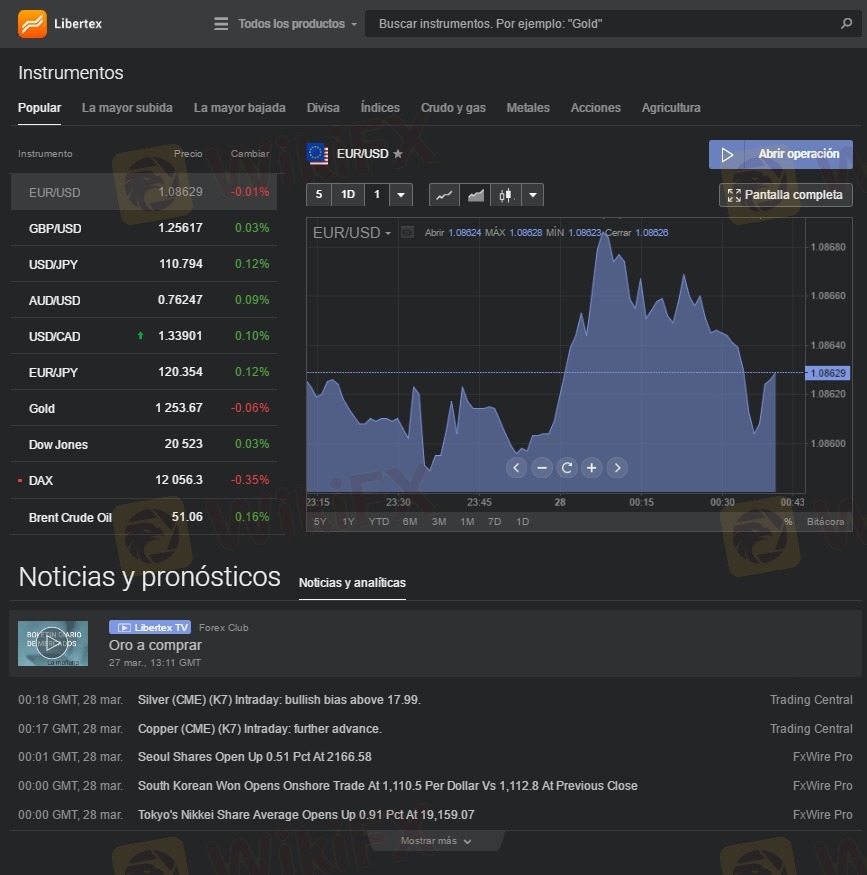Open the Metales tab
The image size is (867, 875).
[528, 108]
